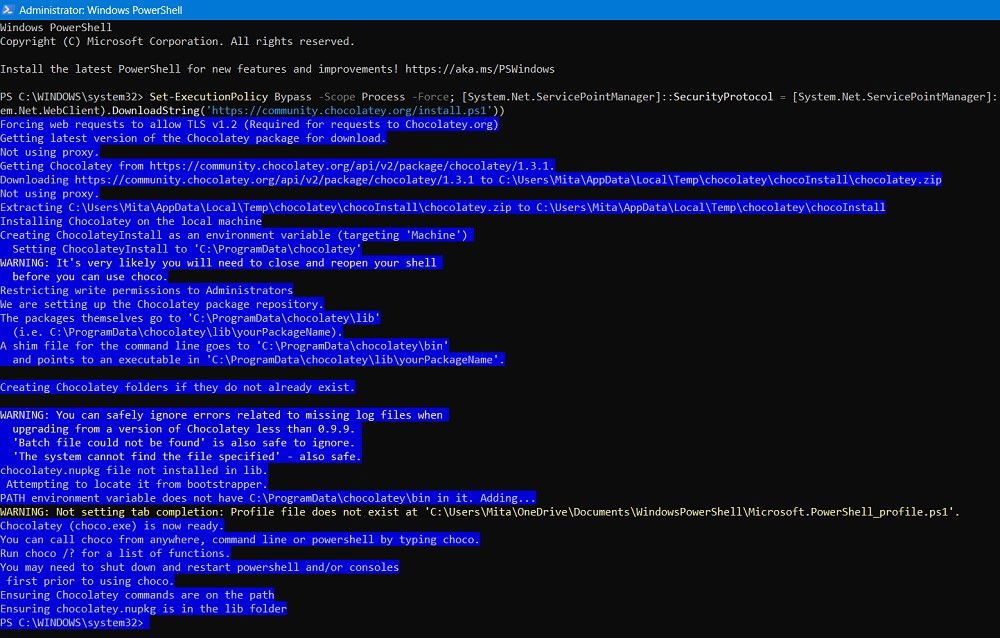Select the highlighted 'Forcing web requests' output line

tap(250, 124)
